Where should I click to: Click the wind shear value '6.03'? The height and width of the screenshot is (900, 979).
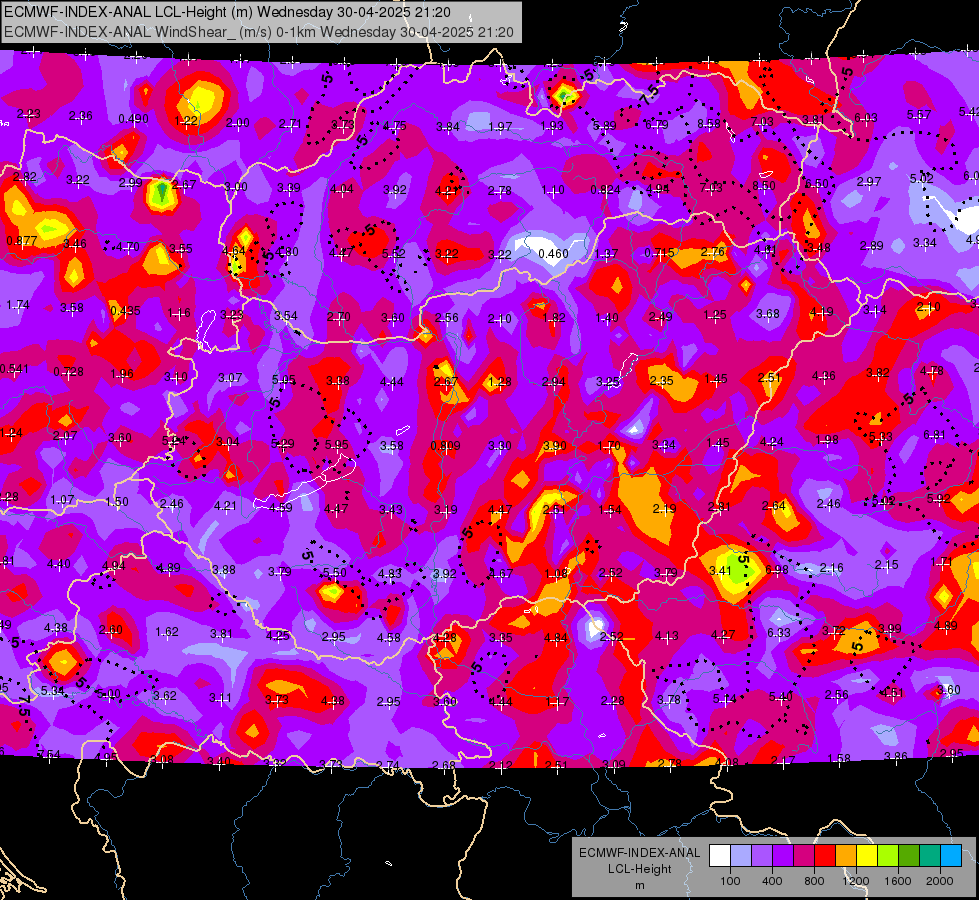(x=865, y=117)
